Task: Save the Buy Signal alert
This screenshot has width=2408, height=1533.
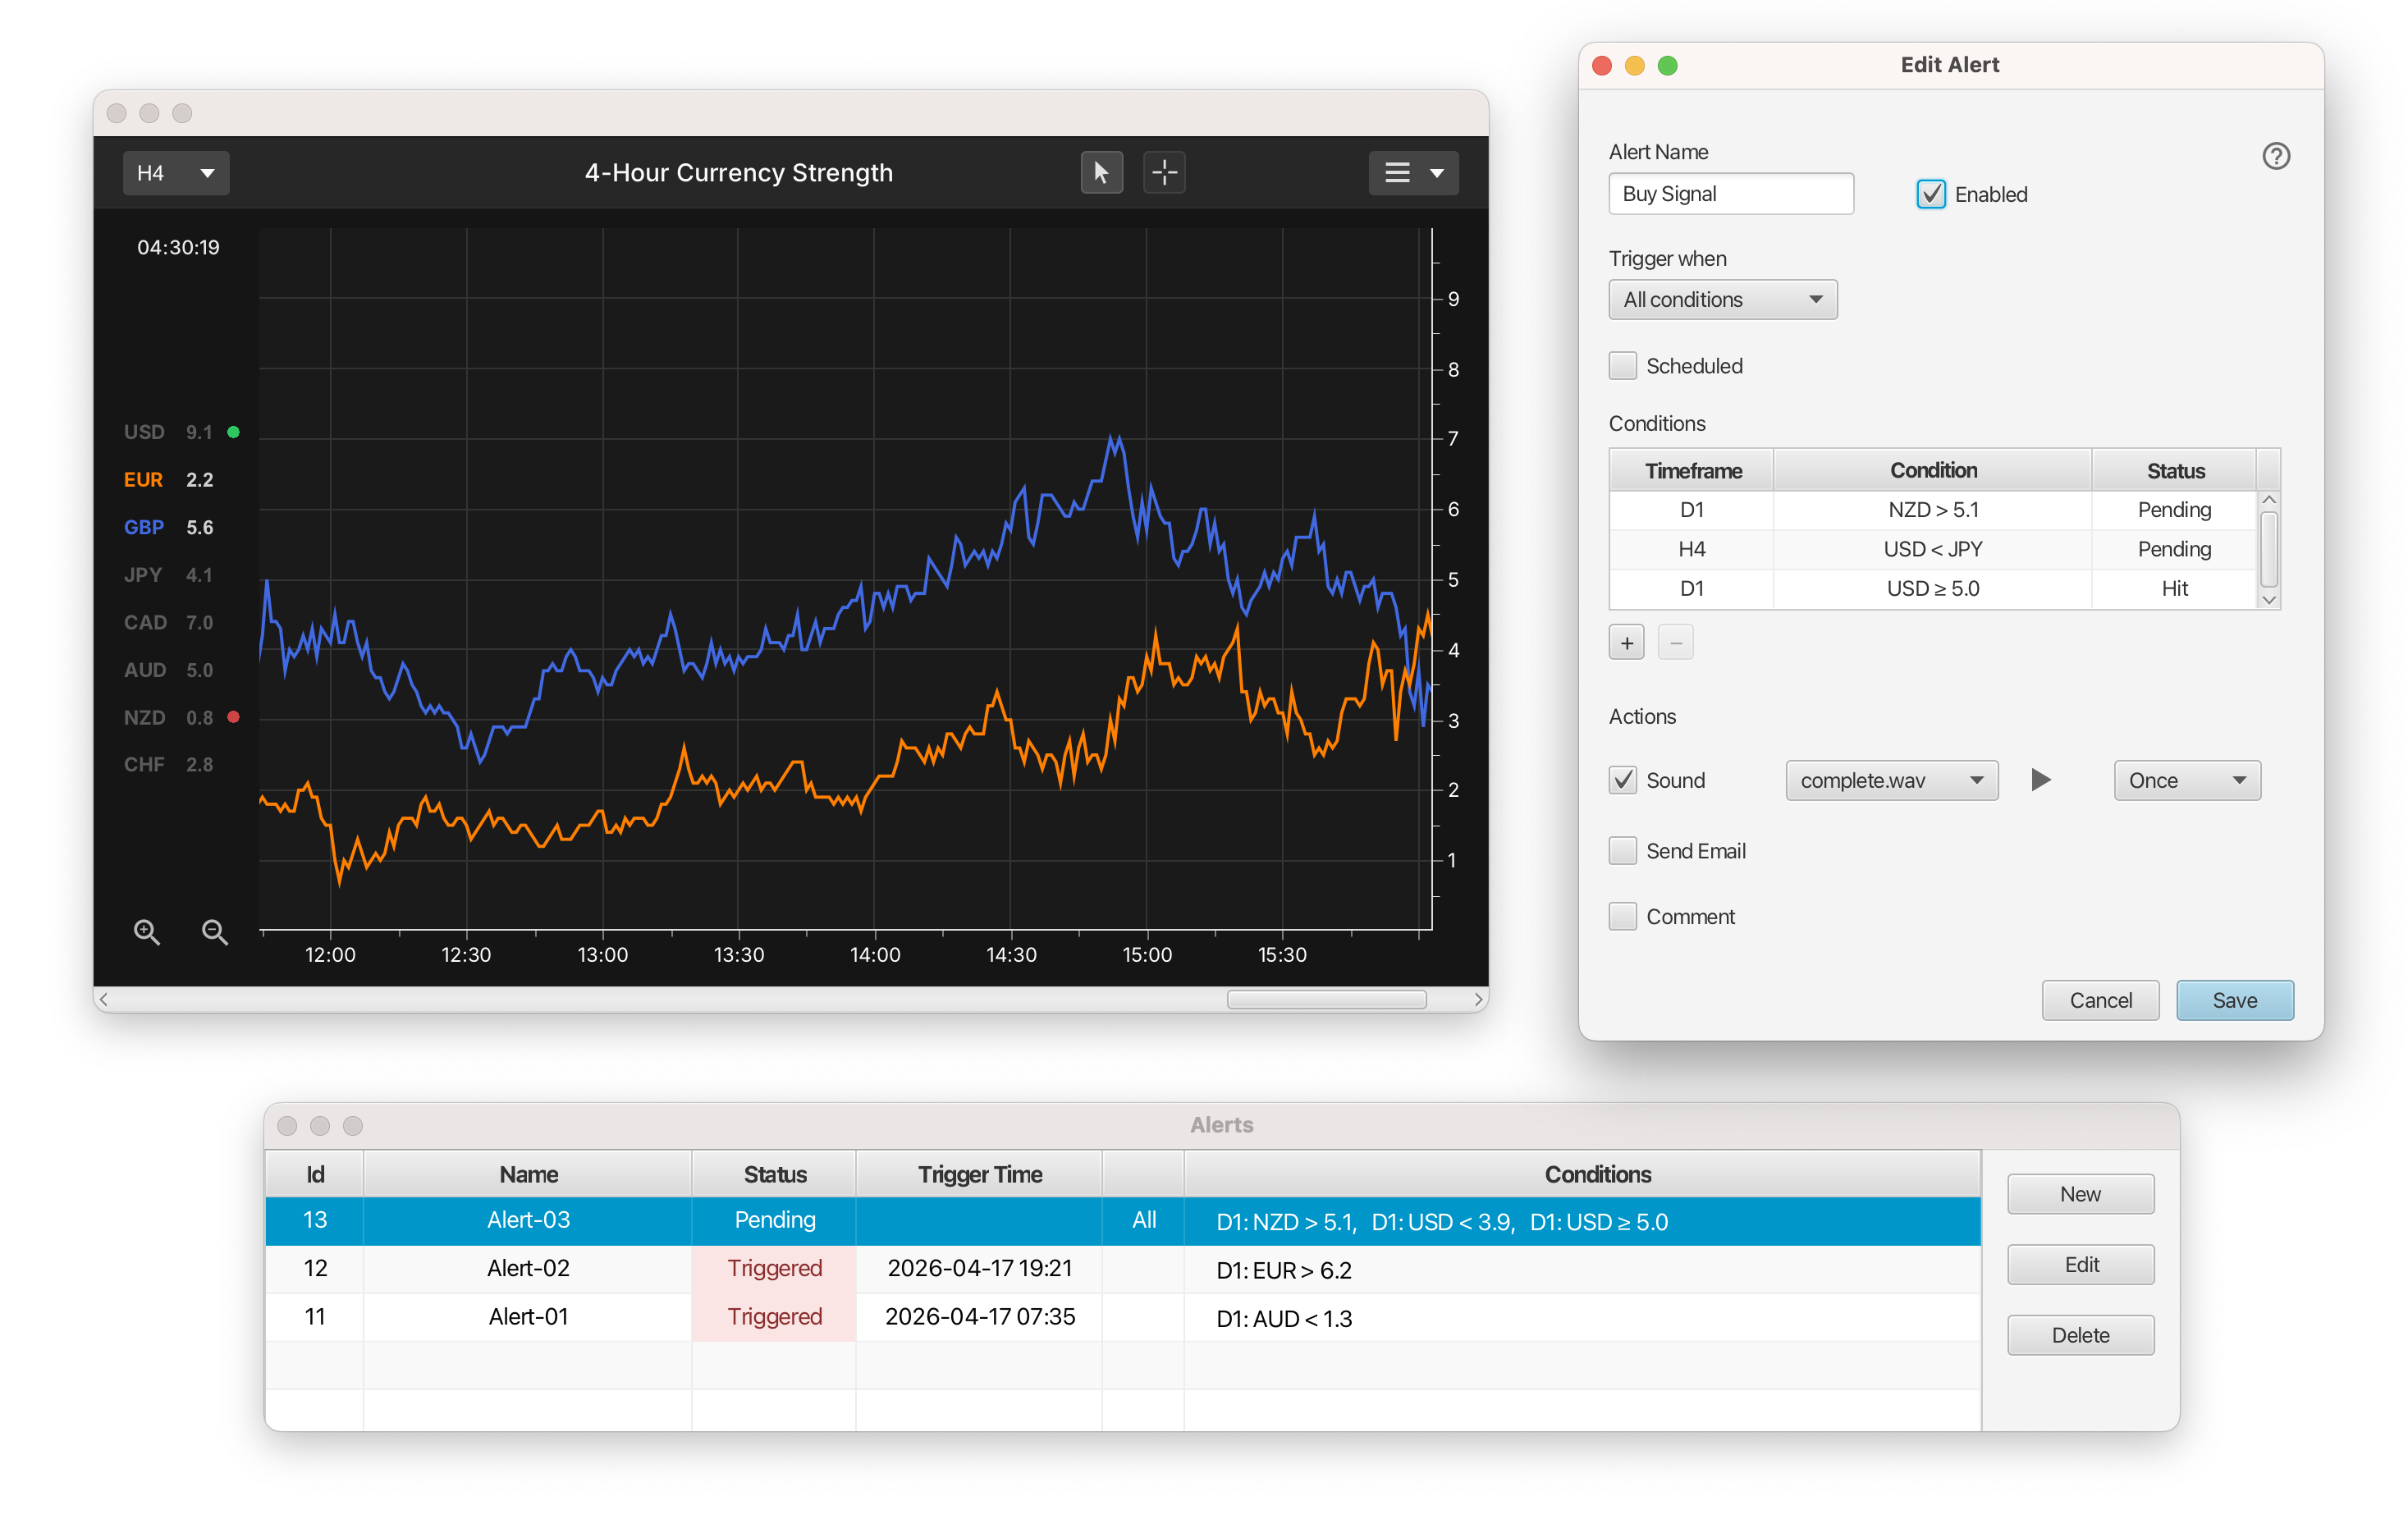Action: tap(2234, 1000)
